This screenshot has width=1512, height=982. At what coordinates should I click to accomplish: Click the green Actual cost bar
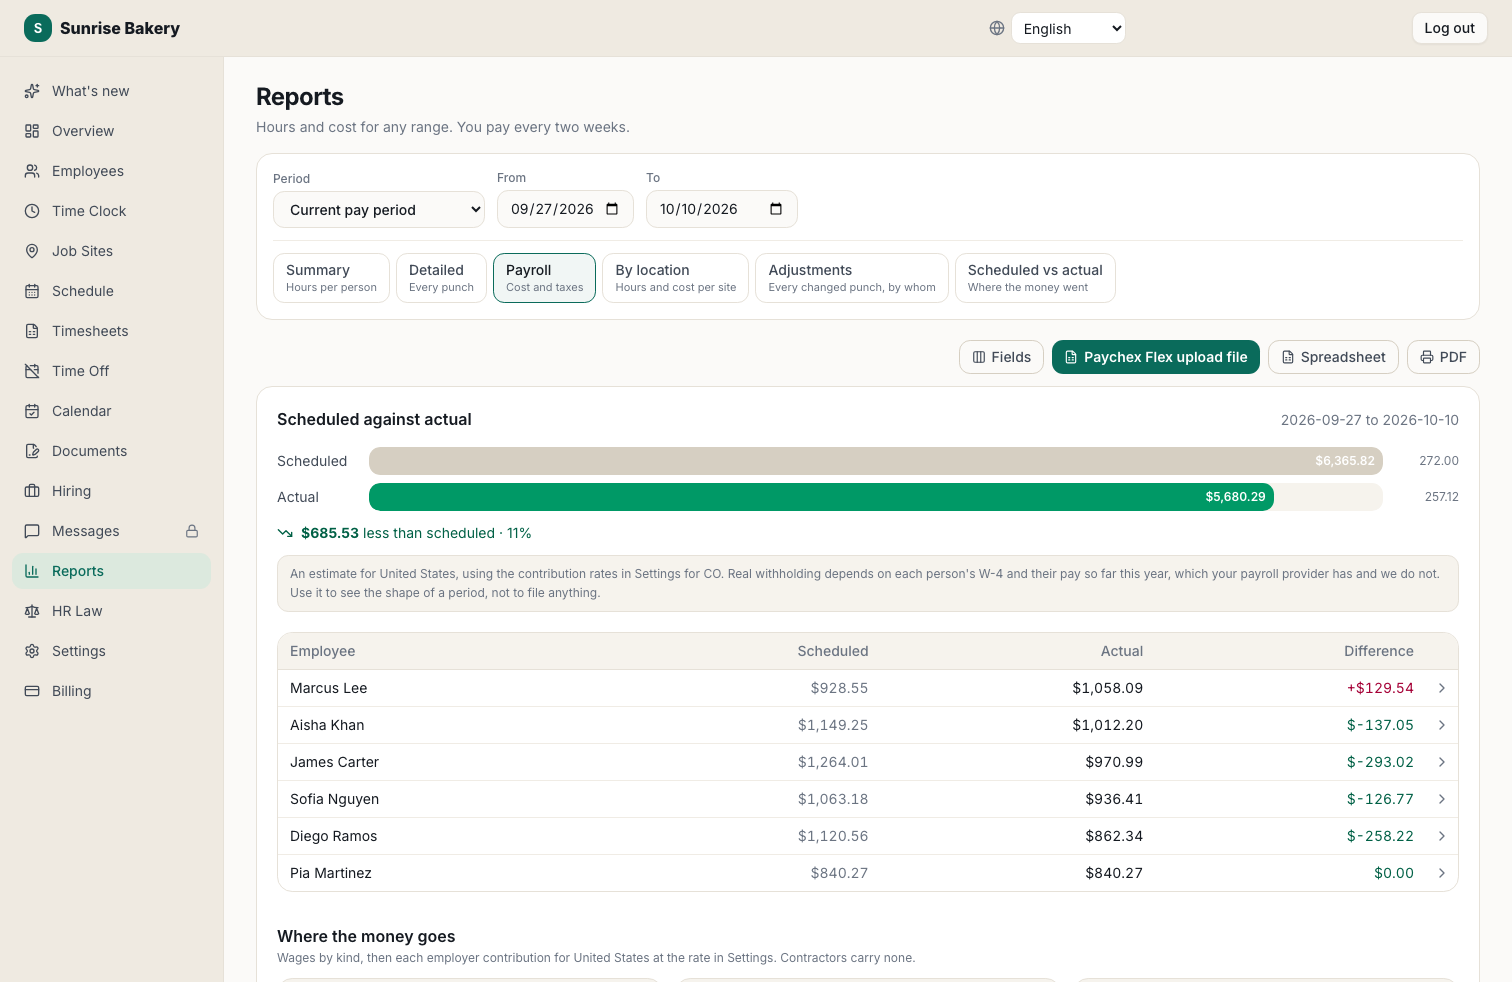coord(821,497)
